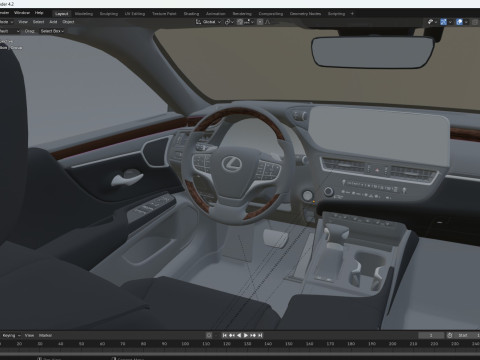This screenshot has width=480, height=360.
Task: Open the Keying dropdown in timeline
Action: (x=11, y=335)
